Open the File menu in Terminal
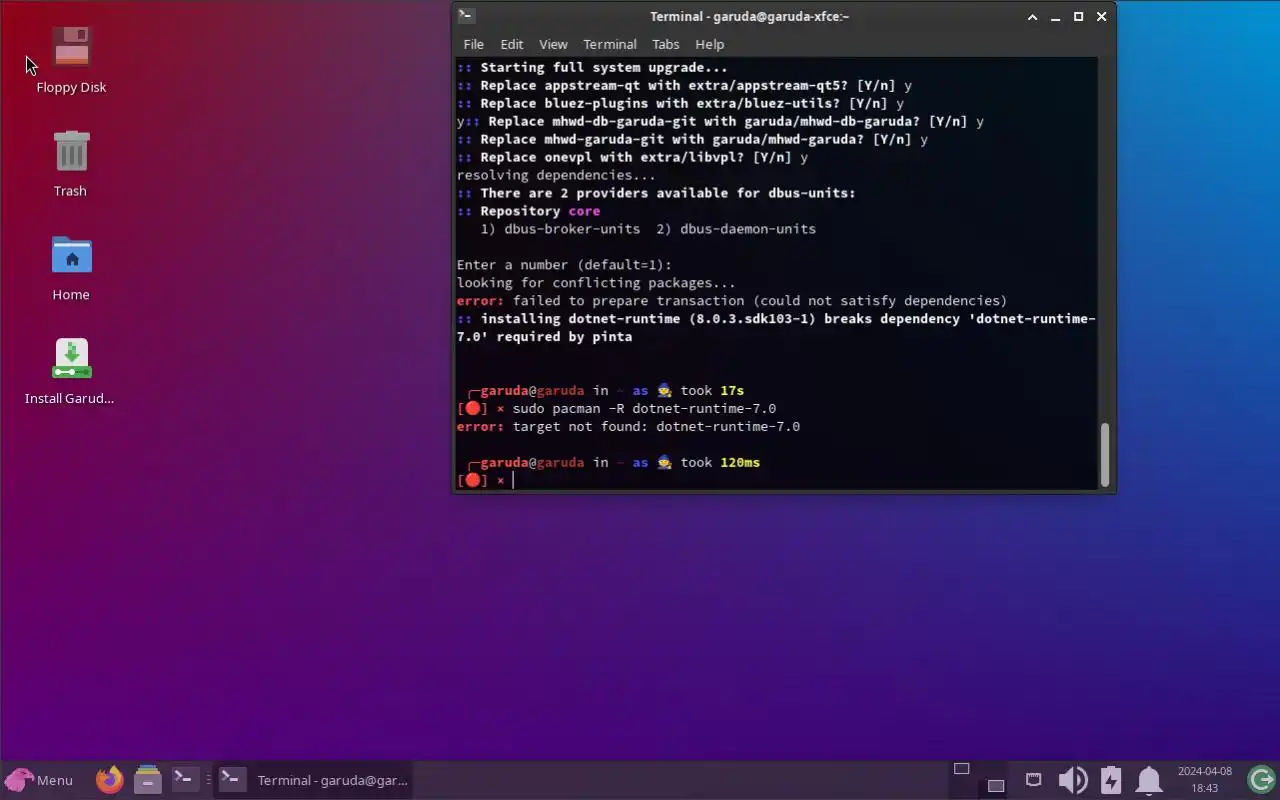The height and width of the screenshot is (800, 1280). [473, 44]
